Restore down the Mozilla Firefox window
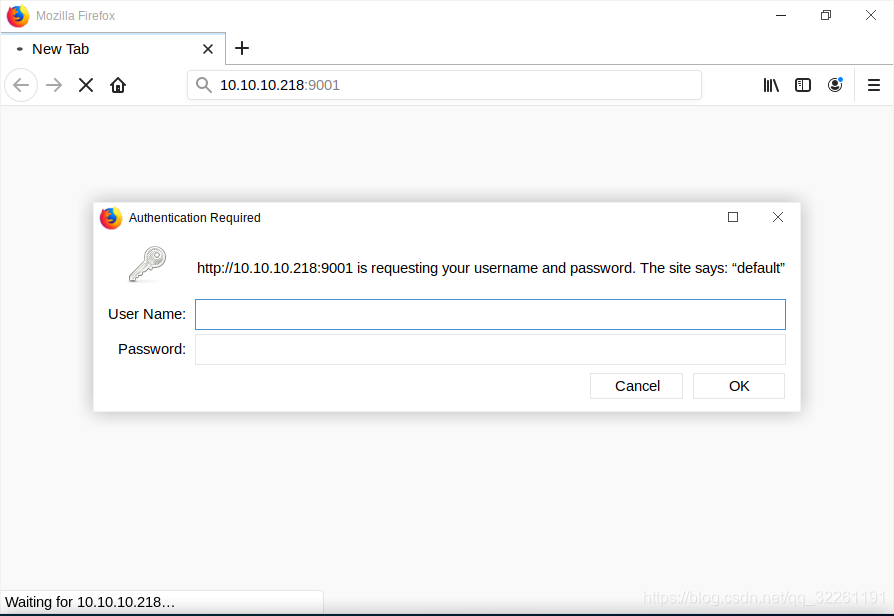The width and height of the screenshot is (894, 616). (x=826, y=15)
